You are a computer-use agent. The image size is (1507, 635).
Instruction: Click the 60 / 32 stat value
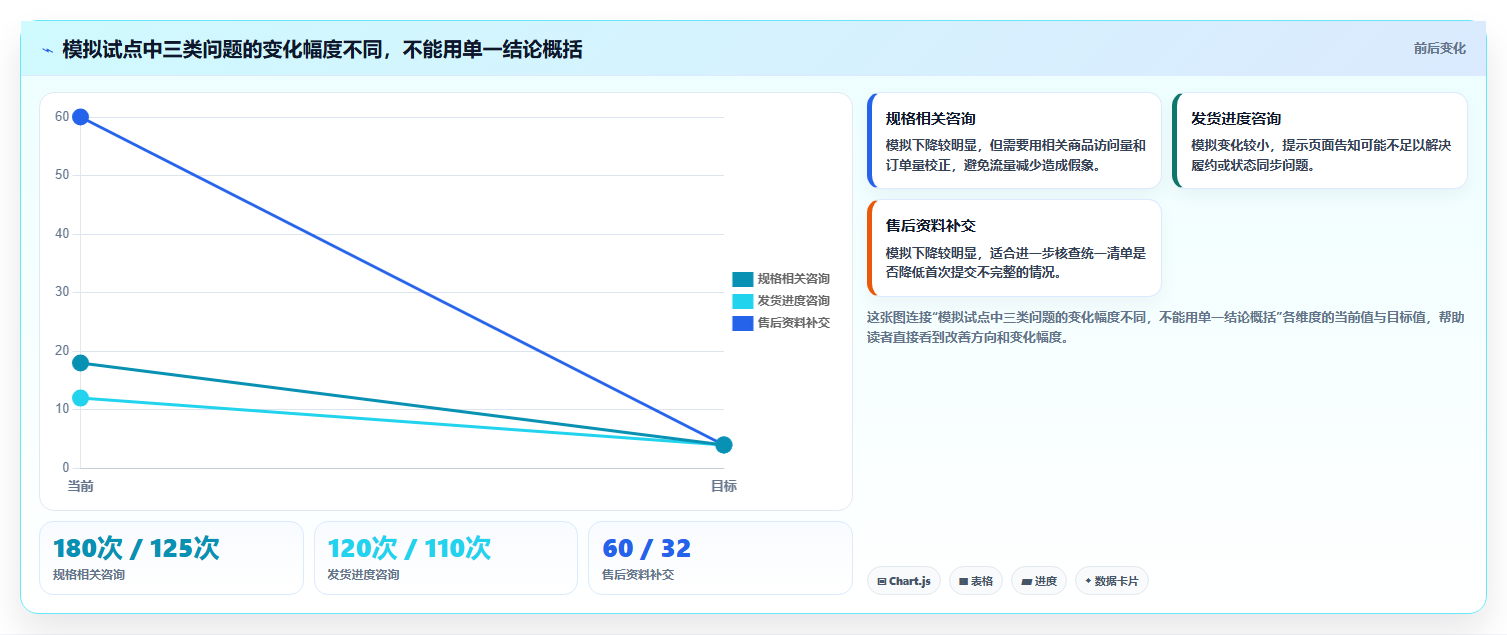coord(646,548)
